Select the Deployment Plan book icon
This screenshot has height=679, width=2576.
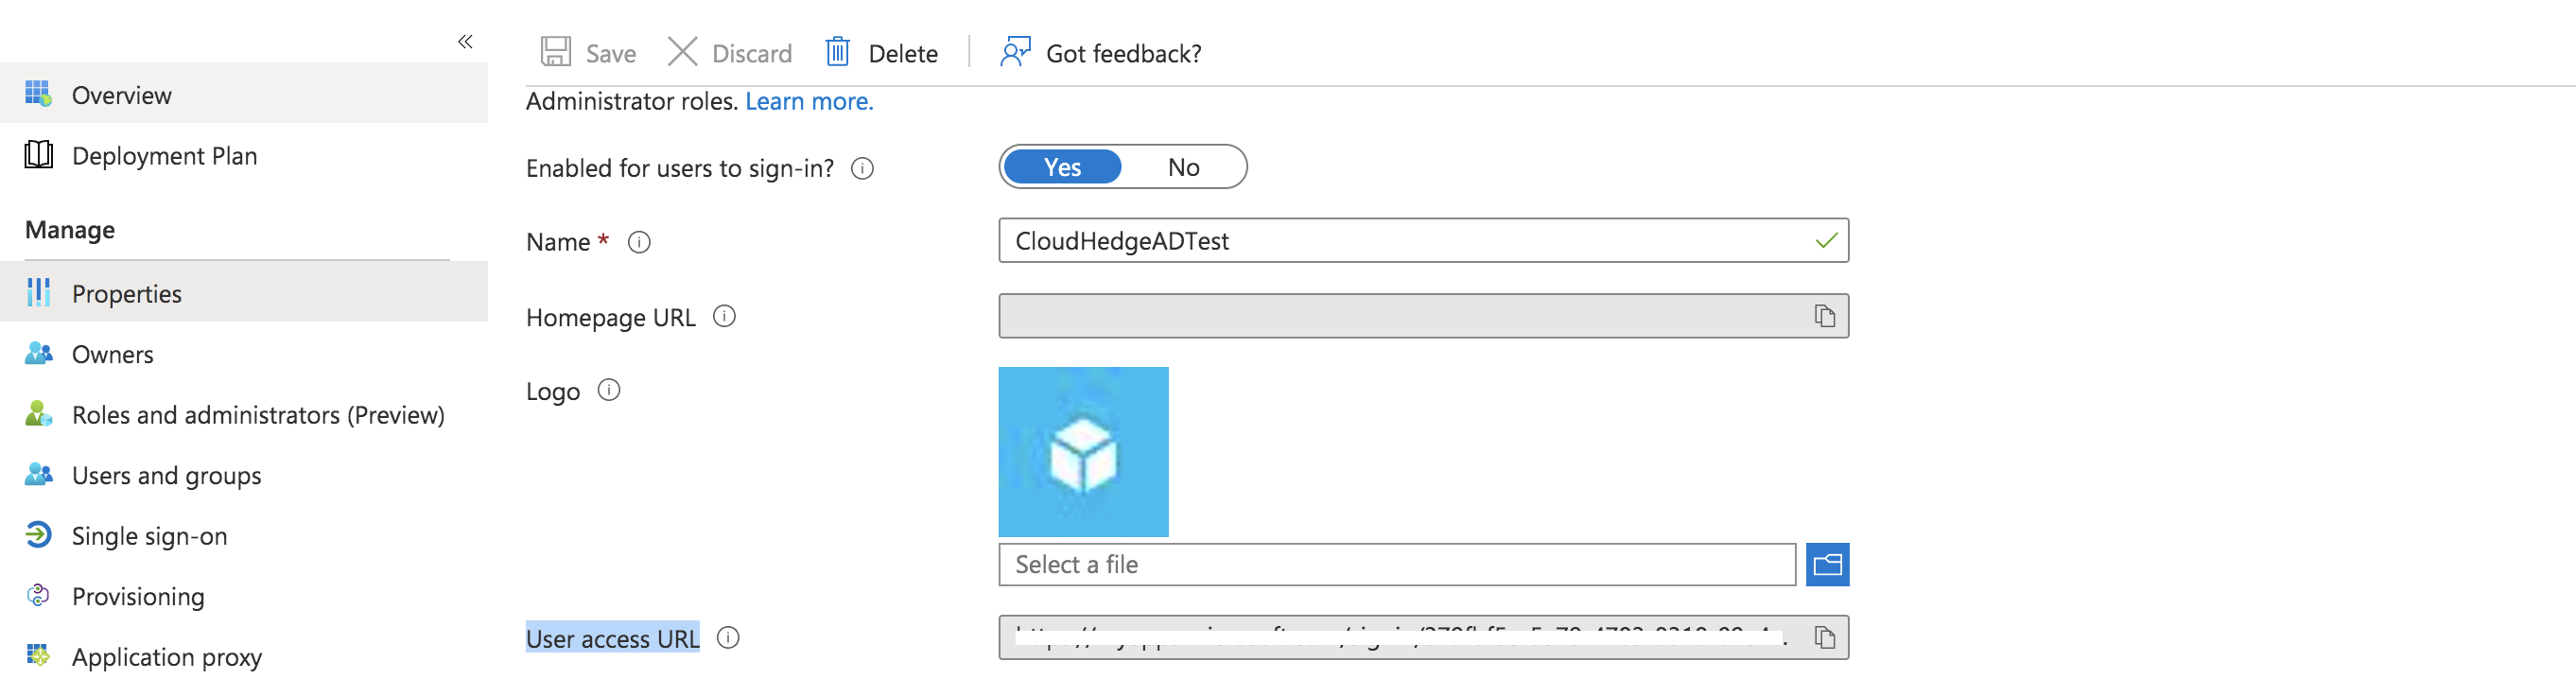click(x=37, y=155)
